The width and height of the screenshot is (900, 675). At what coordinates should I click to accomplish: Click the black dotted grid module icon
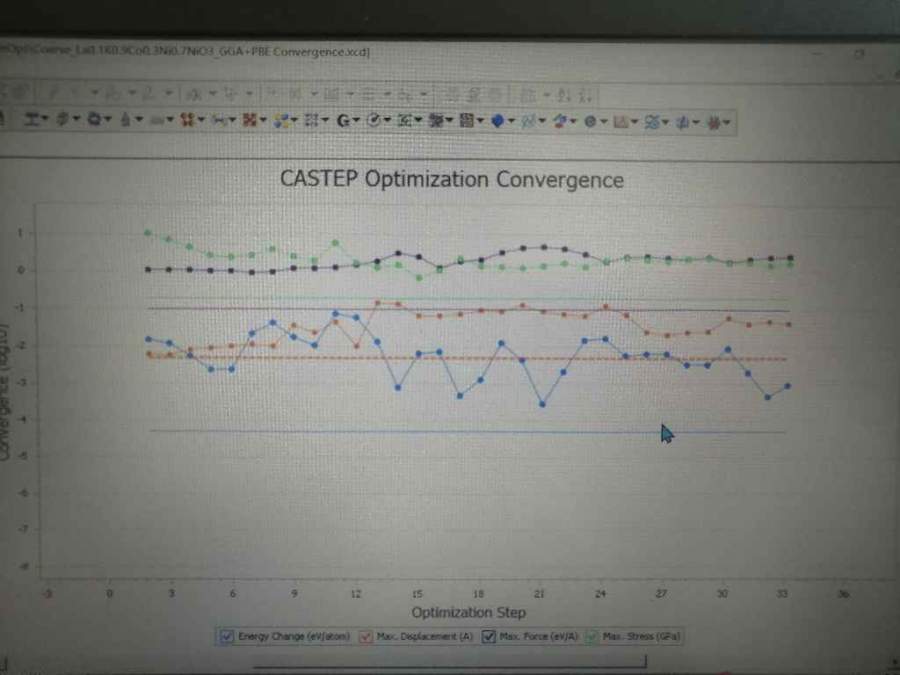pos(311,120)
